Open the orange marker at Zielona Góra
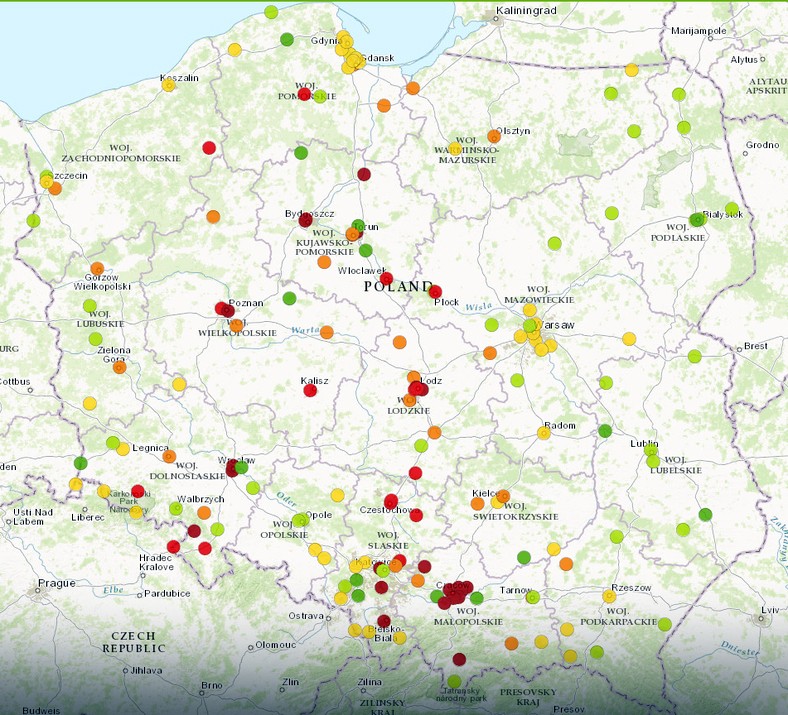 click(x=120, y=367)
